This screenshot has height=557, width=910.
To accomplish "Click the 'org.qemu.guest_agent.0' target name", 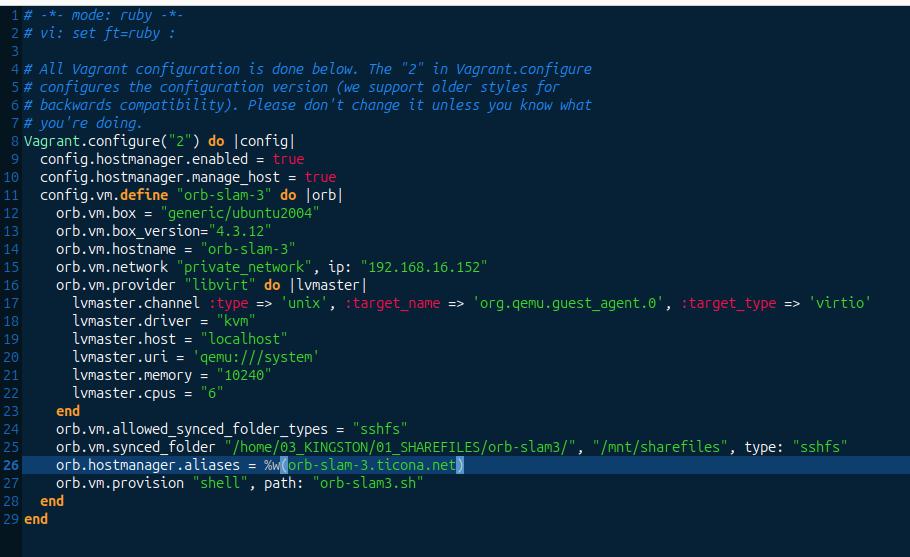I will pyautogui.click(x=569, y=303).
